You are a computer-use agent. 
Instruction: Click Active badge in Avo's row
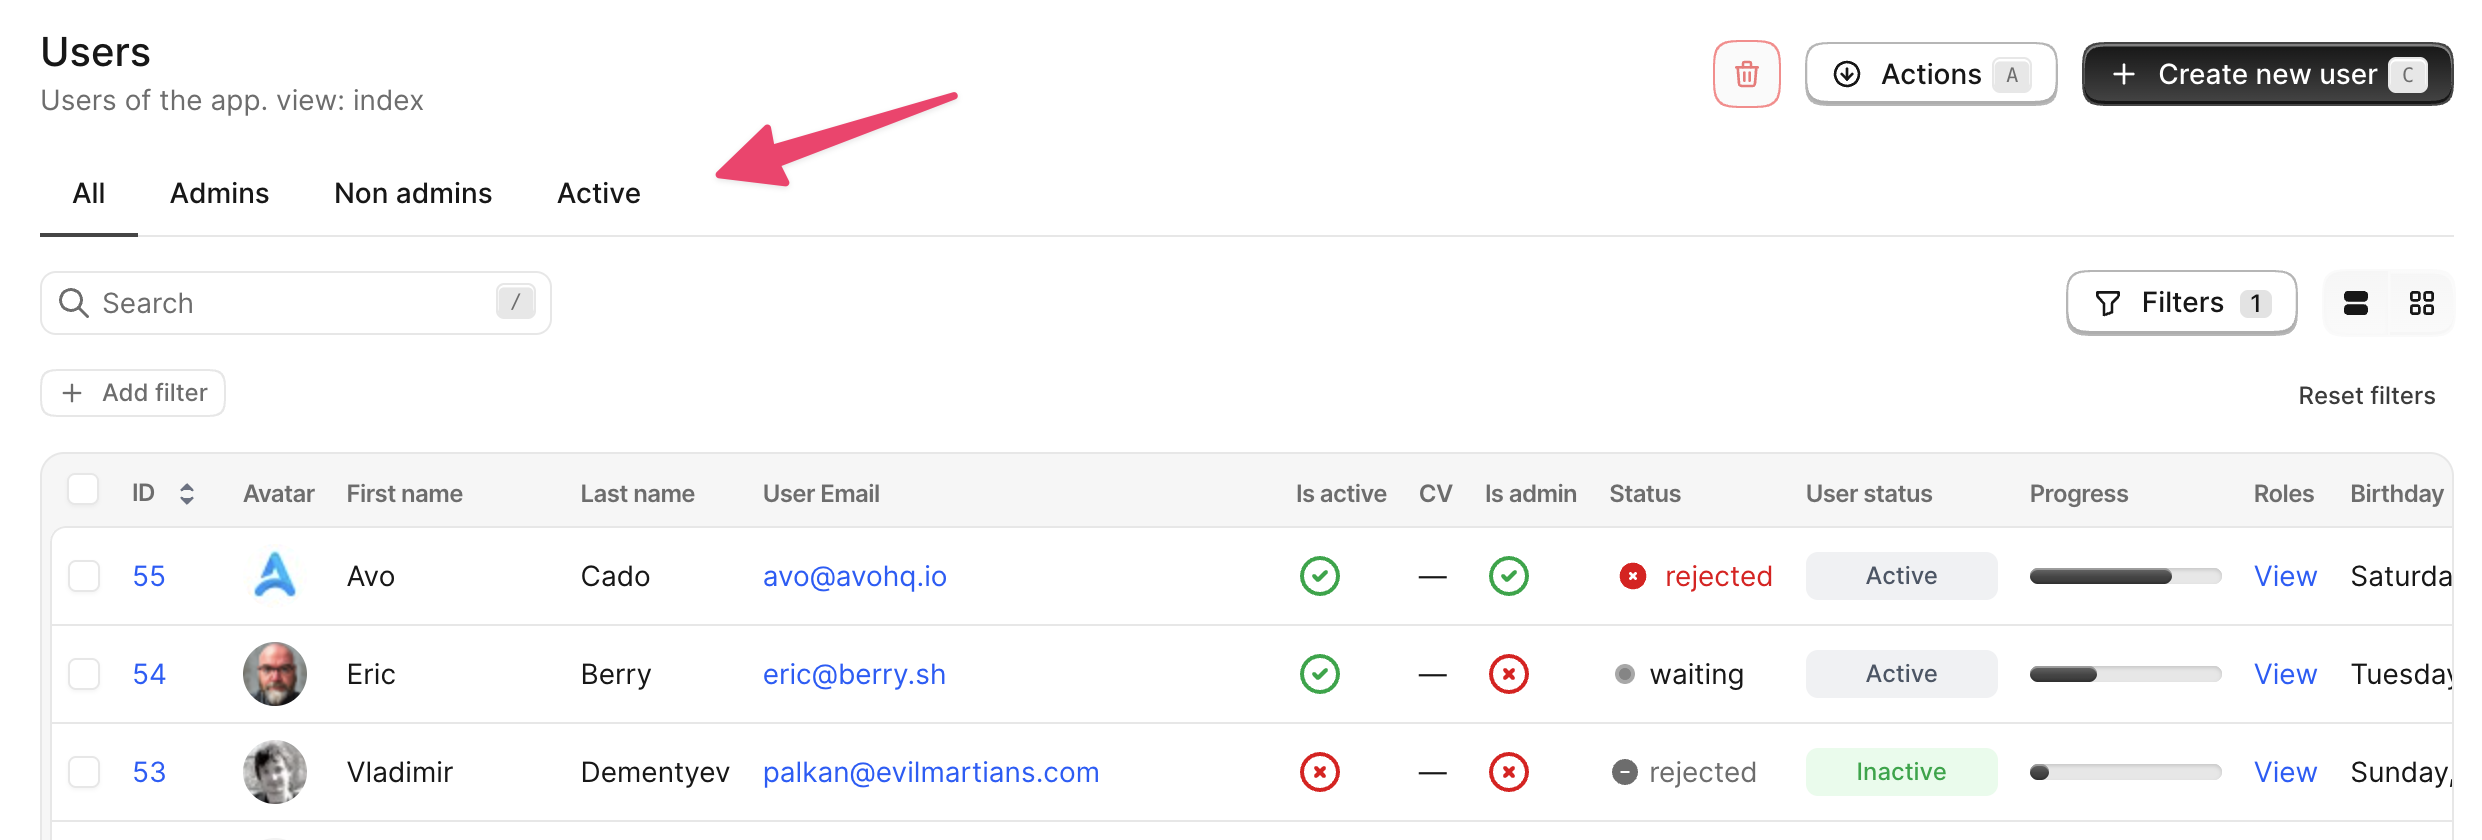tap(1901, 576)
